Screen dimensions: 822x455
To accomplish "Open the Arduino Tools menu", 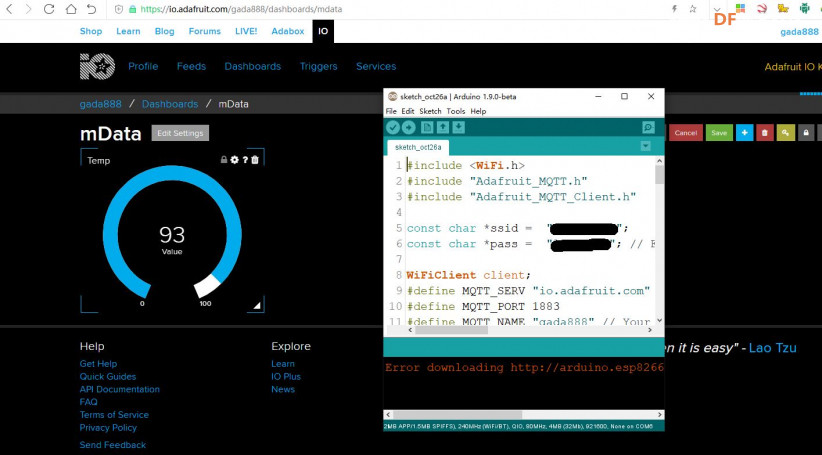I will click(456, 111).
